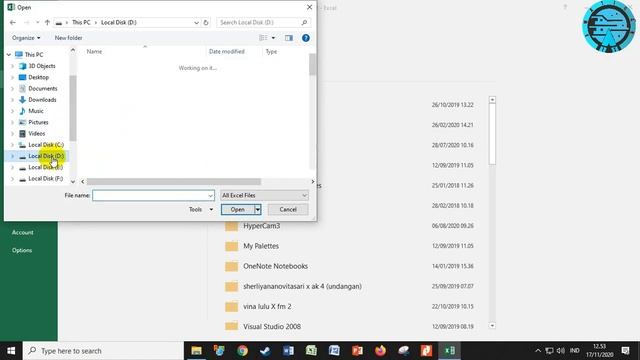Open the Tools dropdown menu
The height and width of the screenshot is (360, 640).
200,209
